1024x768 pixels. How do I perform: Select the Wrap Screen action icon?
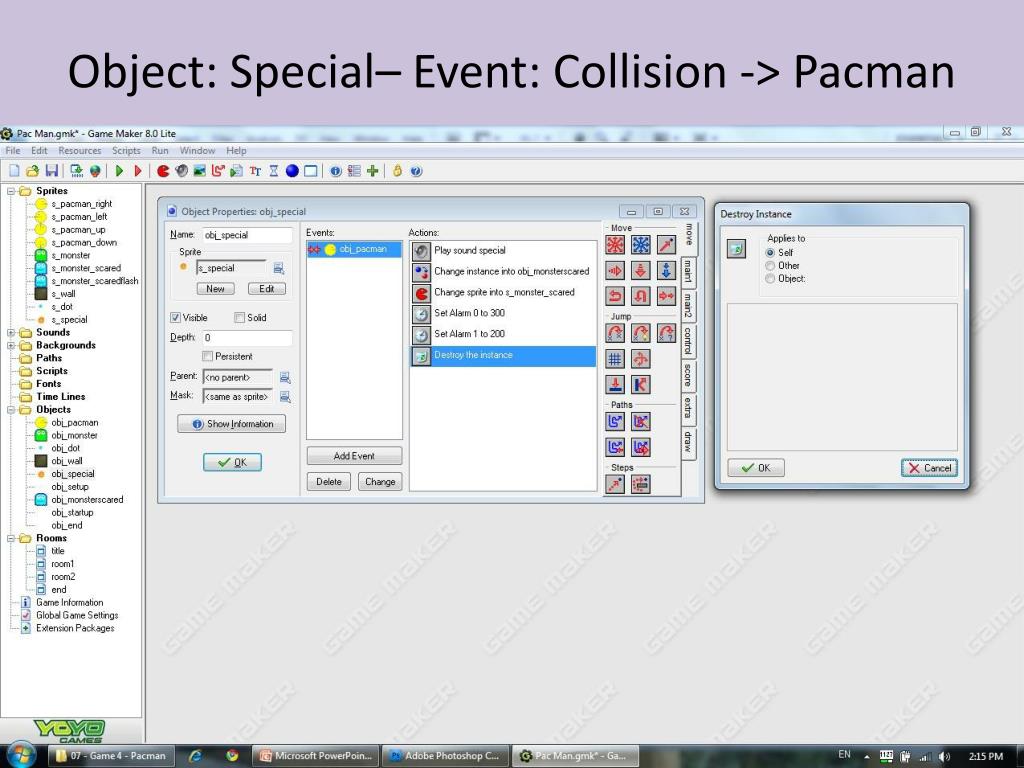click(641, 359)
